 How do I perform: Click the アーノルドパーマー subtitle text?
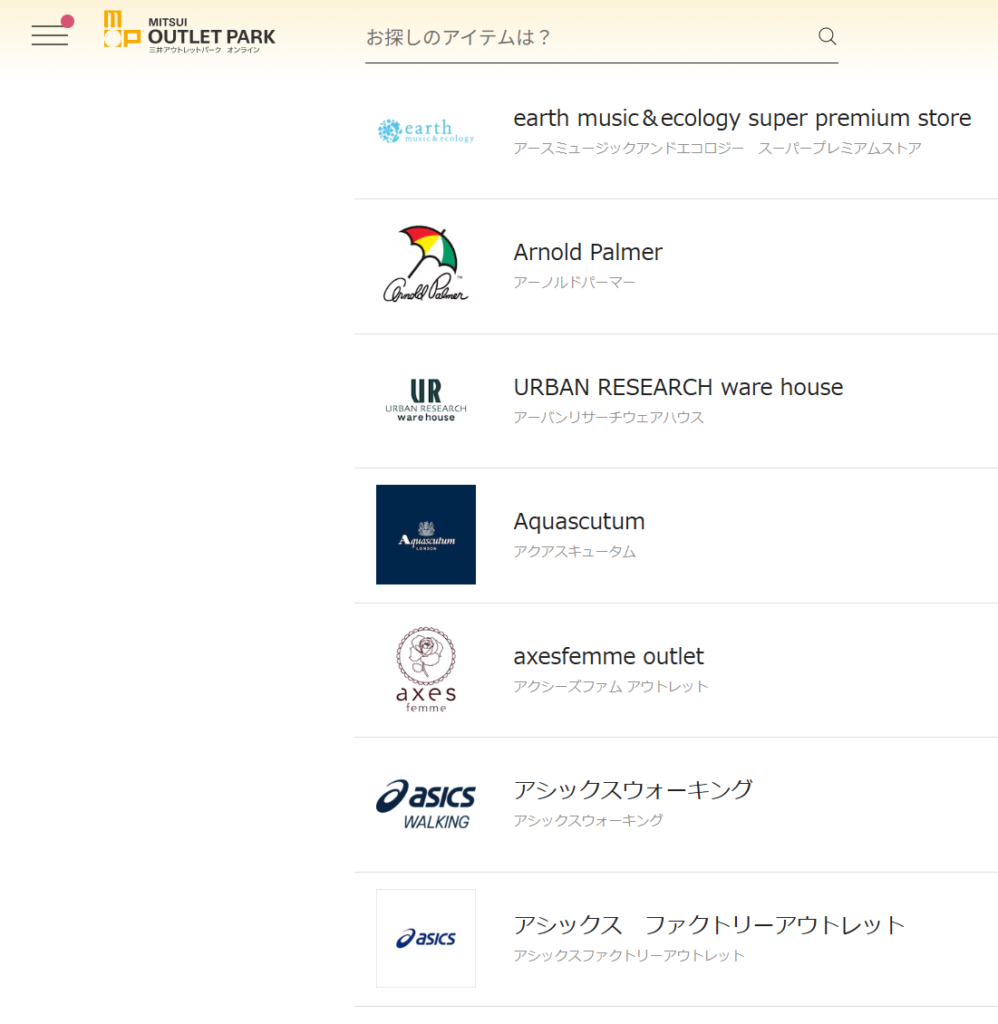pos(573,282)
